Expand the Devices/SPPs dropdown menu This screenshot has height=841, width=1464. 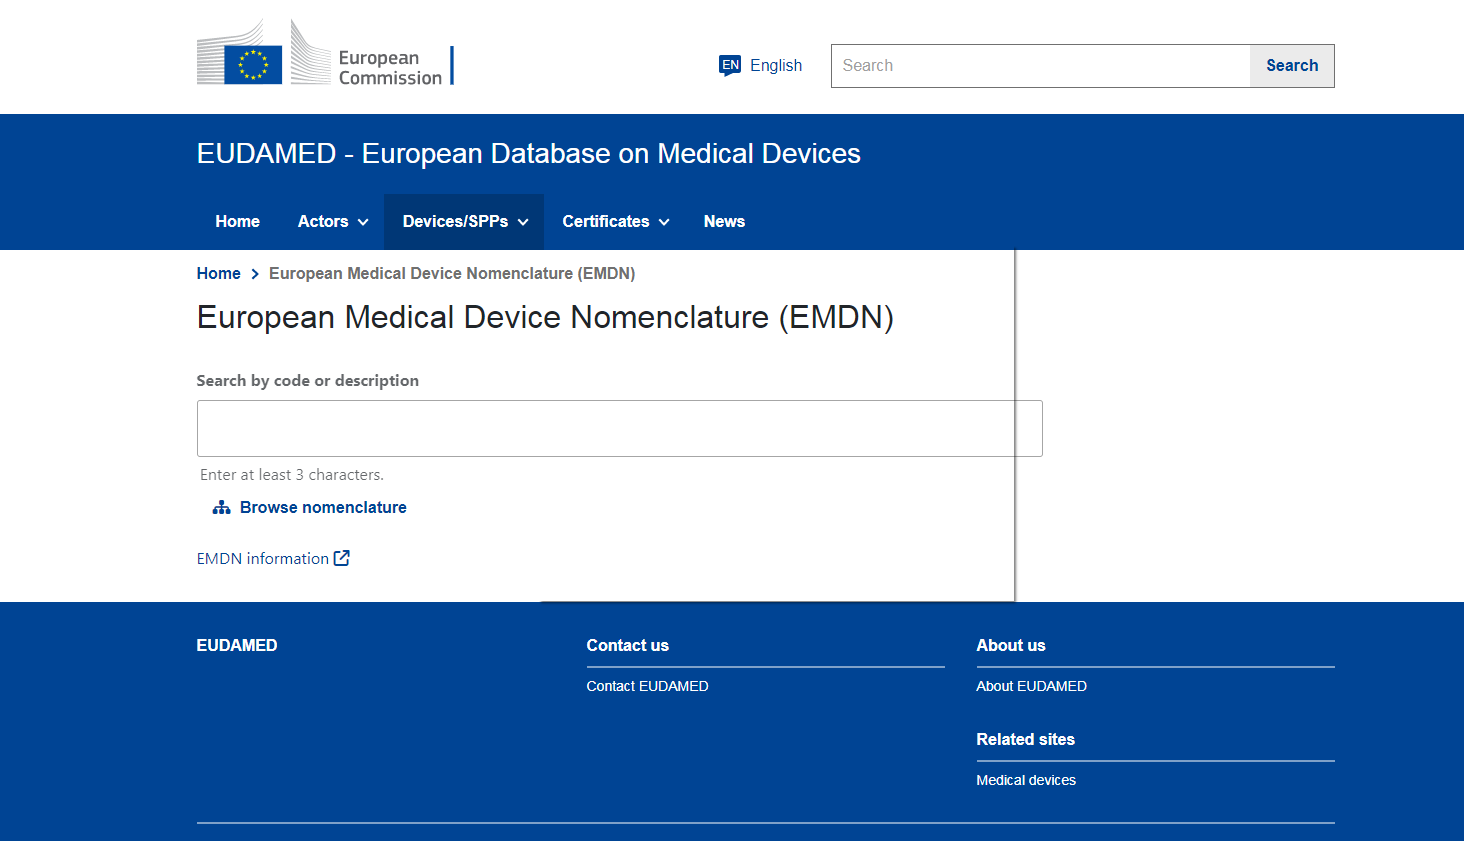coord(464,222)
